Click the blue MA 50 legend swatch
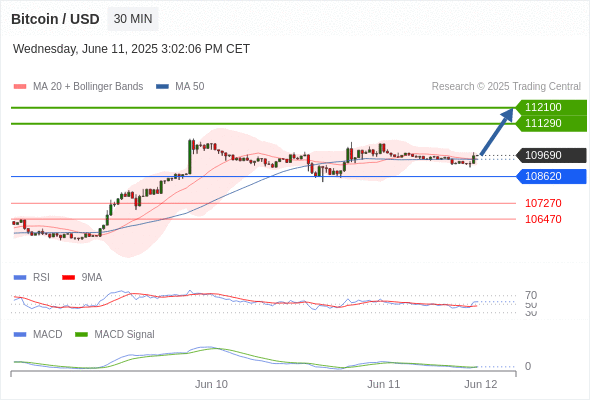 click(x=162, y=87)
